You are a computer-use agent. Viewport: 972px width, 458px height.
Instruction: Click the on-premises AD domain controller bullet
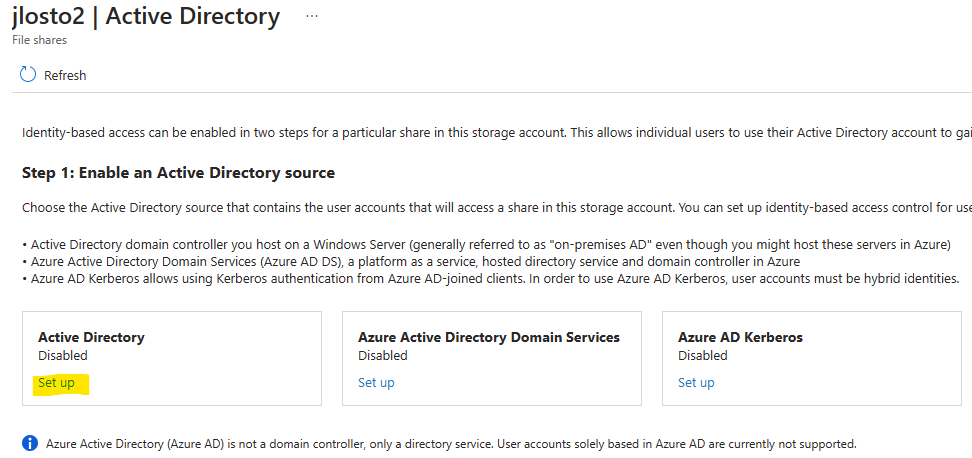[486, 244]
